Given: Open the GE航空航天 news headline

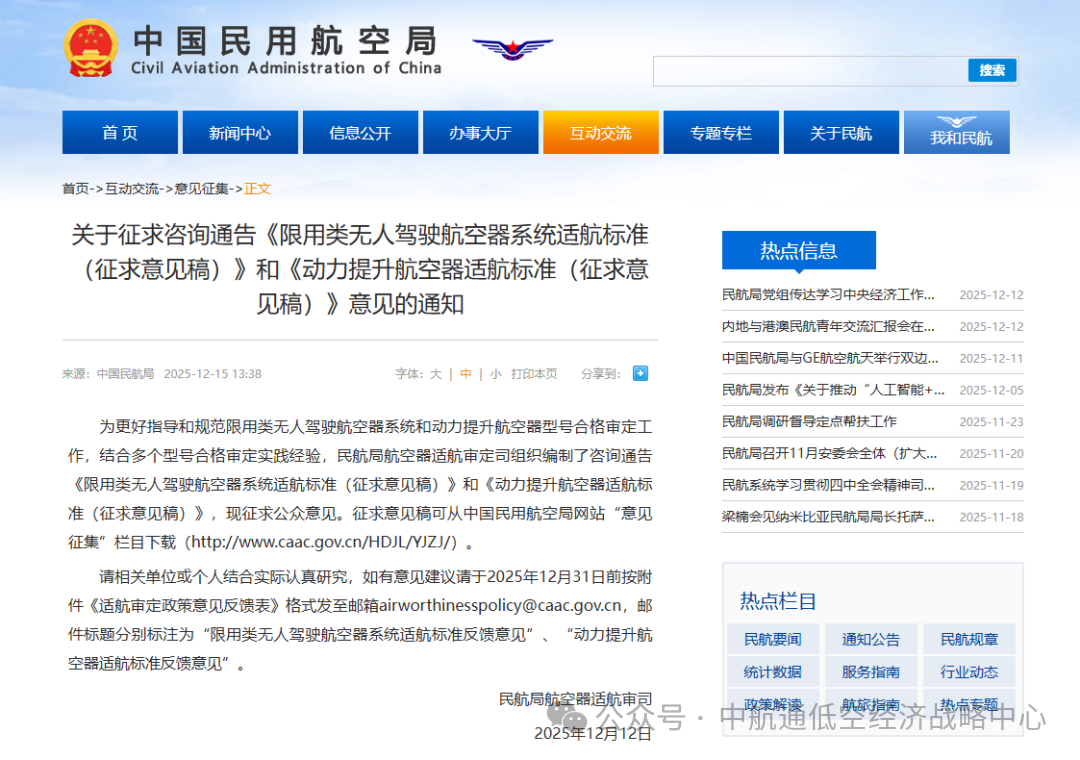Looking at the screenshot, I should click(830, 358).
